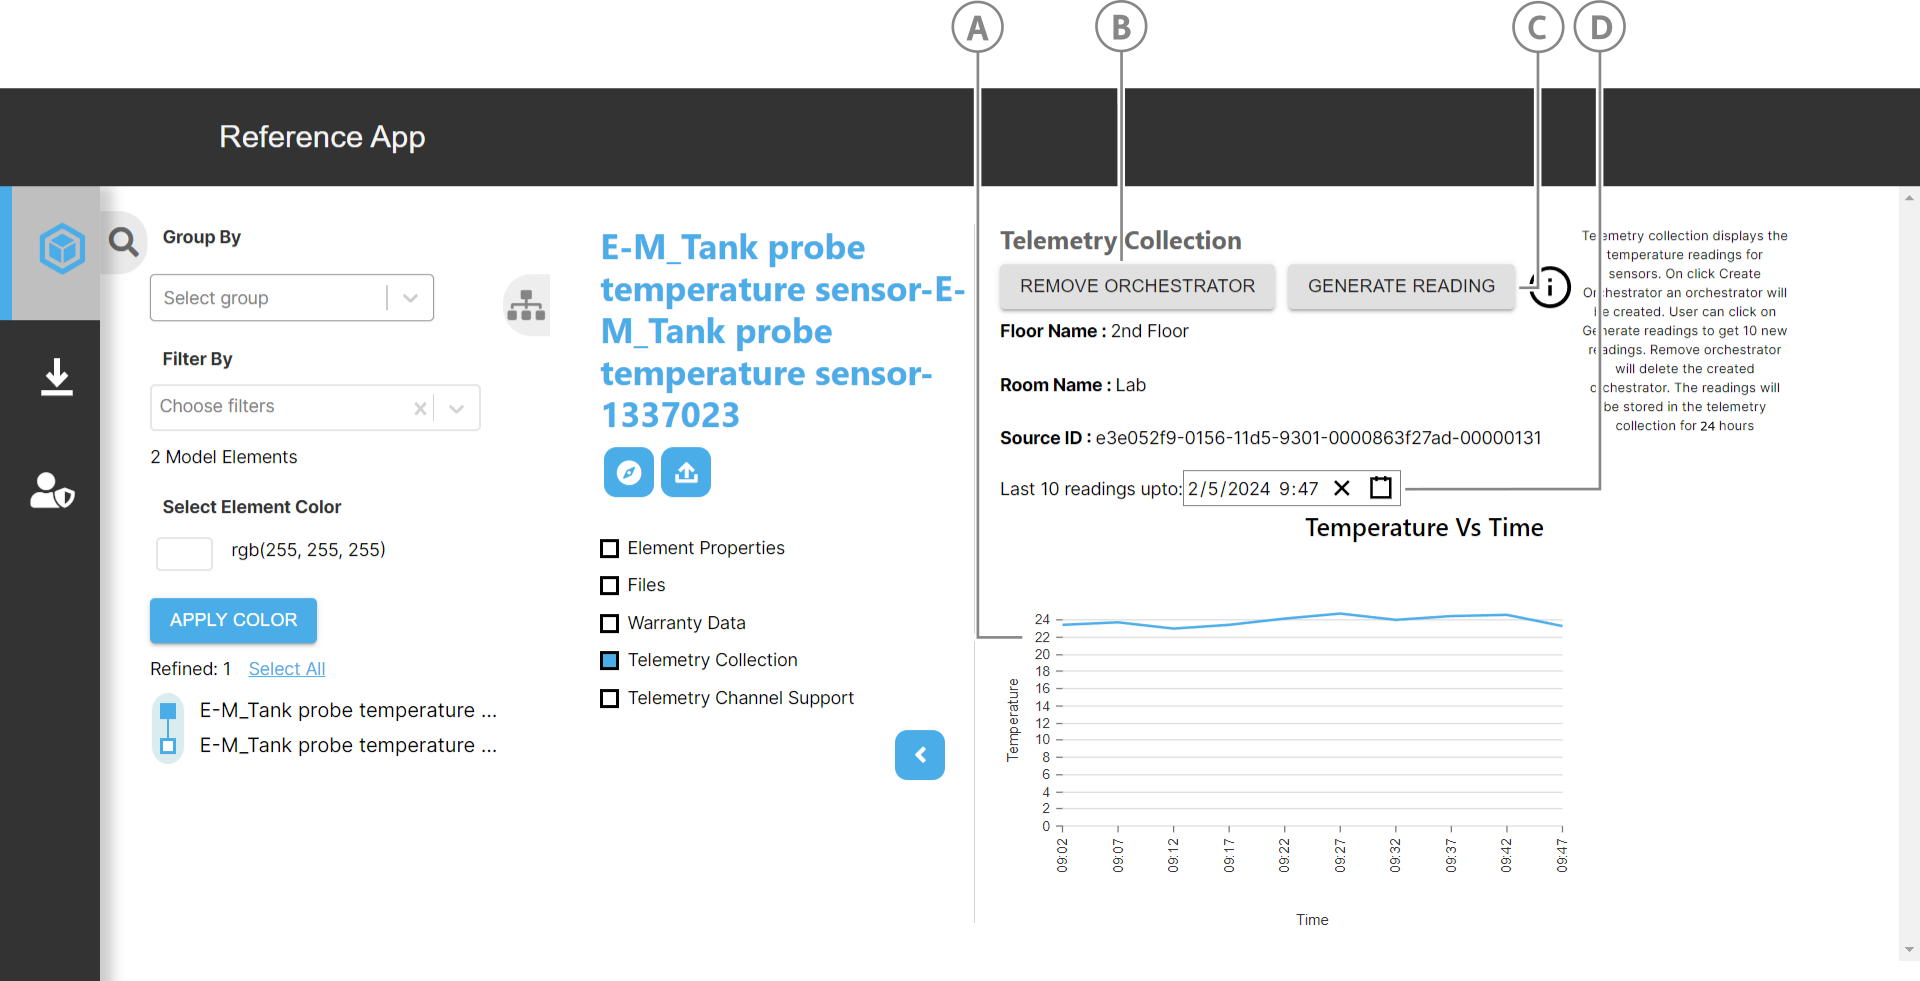Click the Reference App title in the header
The width and height of the screenshot is (1920, 981).
(322, 137)
